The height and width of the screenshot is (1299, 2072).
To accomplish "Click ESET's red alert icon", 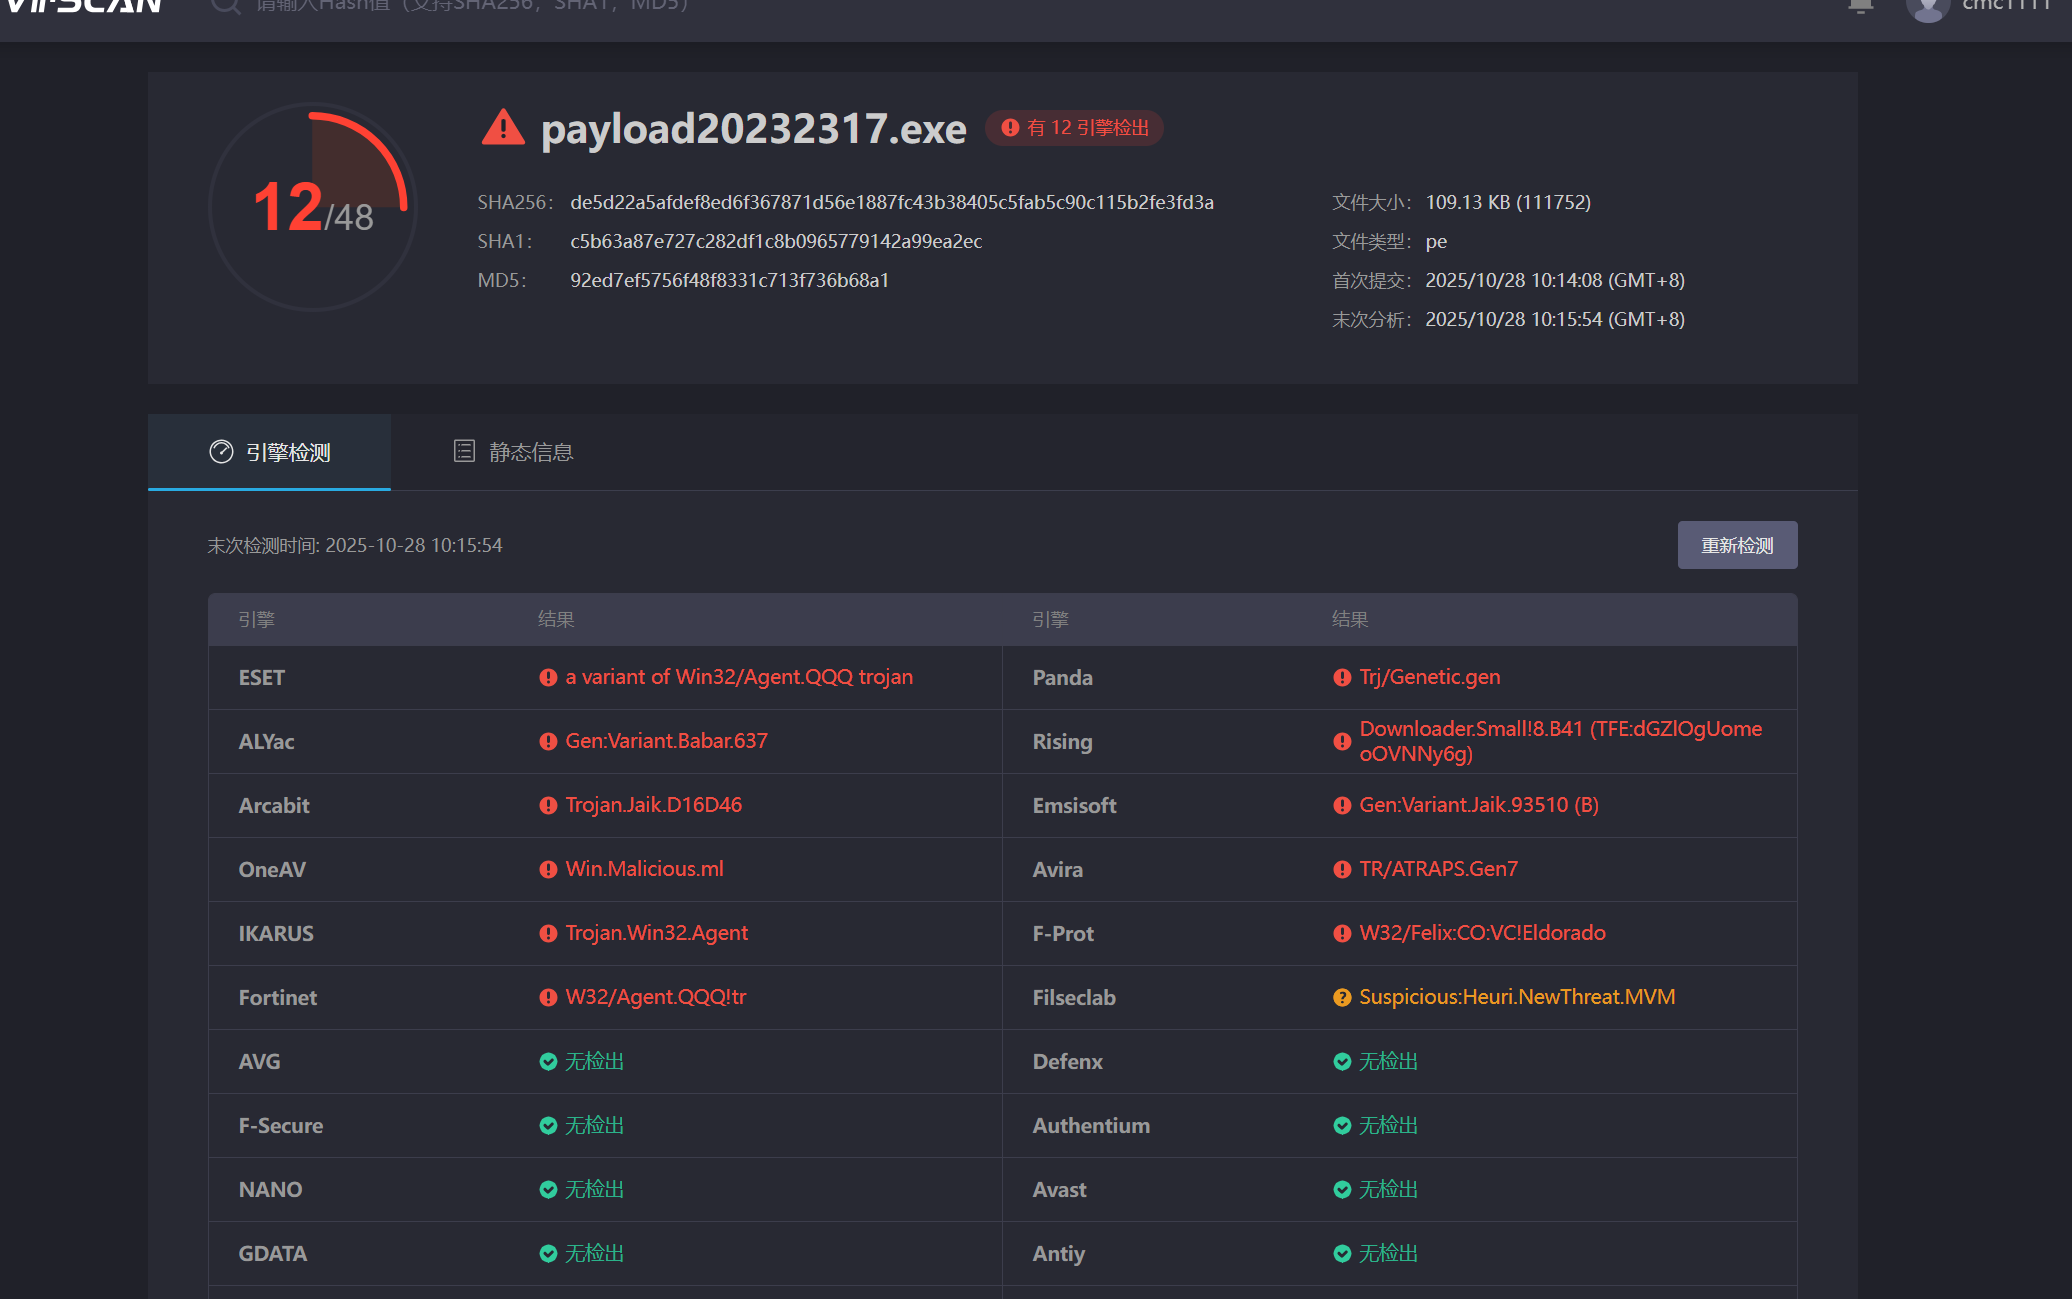I will [548, 678].
